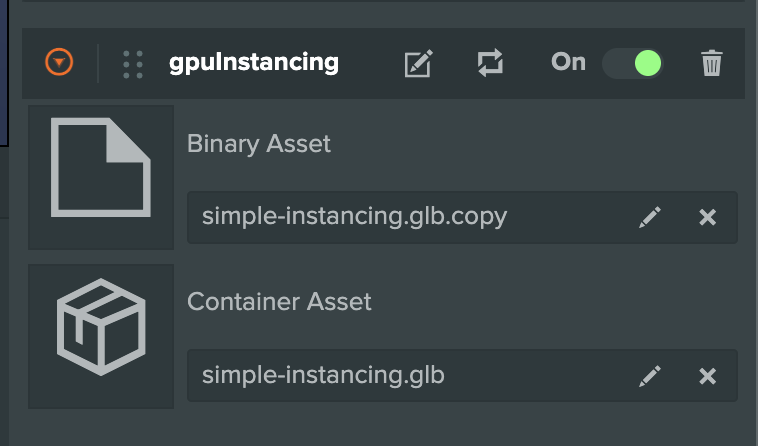Screen dimensions: 758x446
Task: Click the gpuInstancing drag handle dots
Action: click(x=132, y=63)
